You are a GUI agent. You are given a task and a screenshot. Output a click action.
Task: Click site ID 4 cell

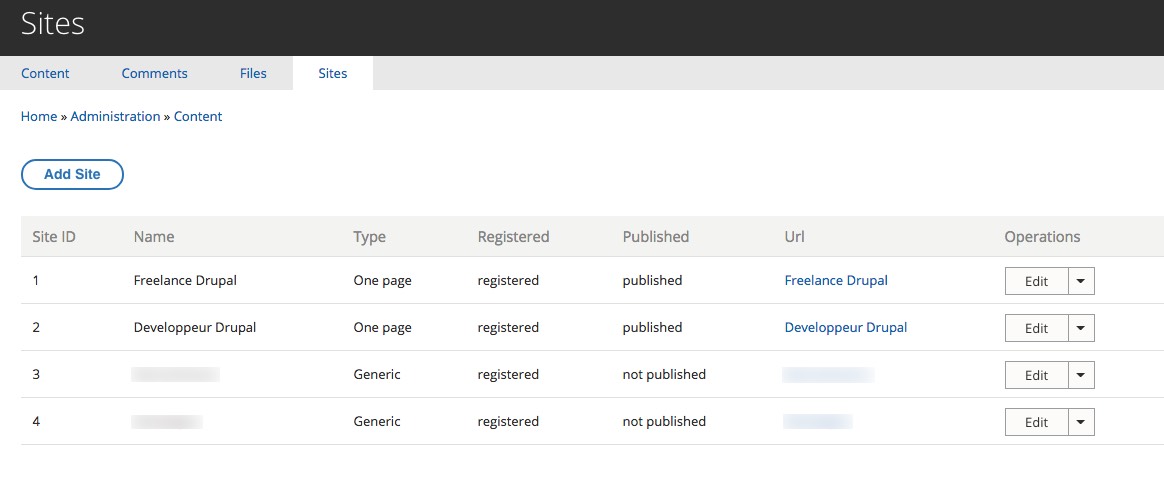point(36,421)
